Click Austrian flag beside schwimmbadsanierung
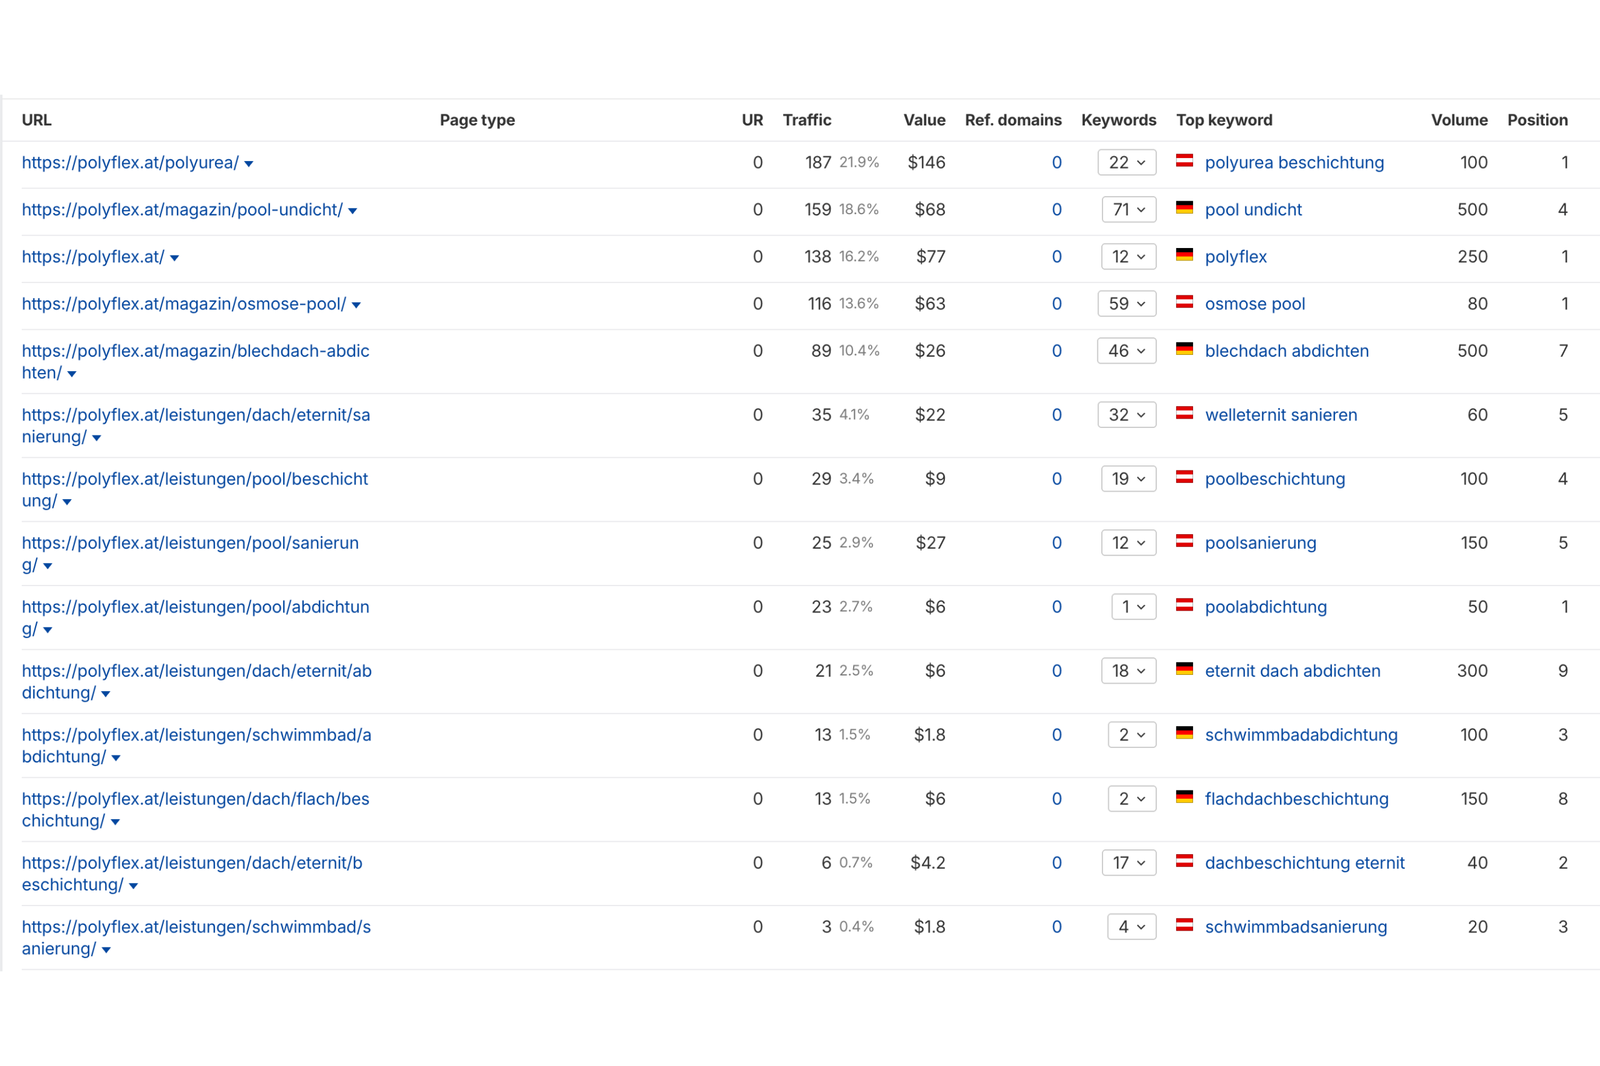 tap(1184, 925)
